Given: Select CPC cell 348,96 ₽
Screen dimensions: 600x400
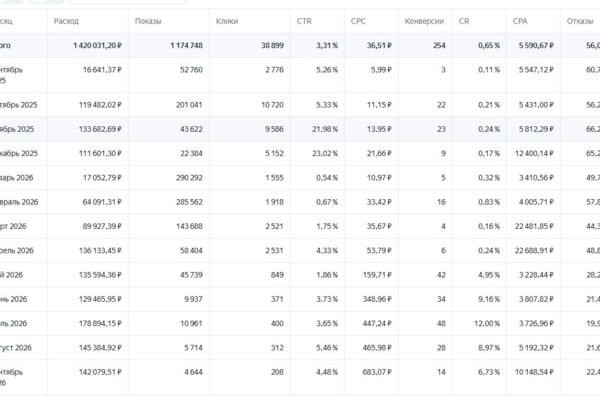Looking at the screenshot, I should [x=377, y=299].
